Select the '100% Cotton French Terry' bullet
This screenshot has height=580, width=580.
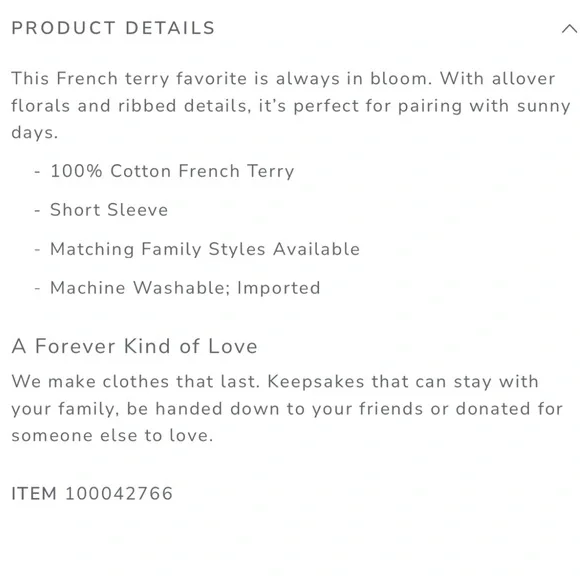tap(172, 171)
